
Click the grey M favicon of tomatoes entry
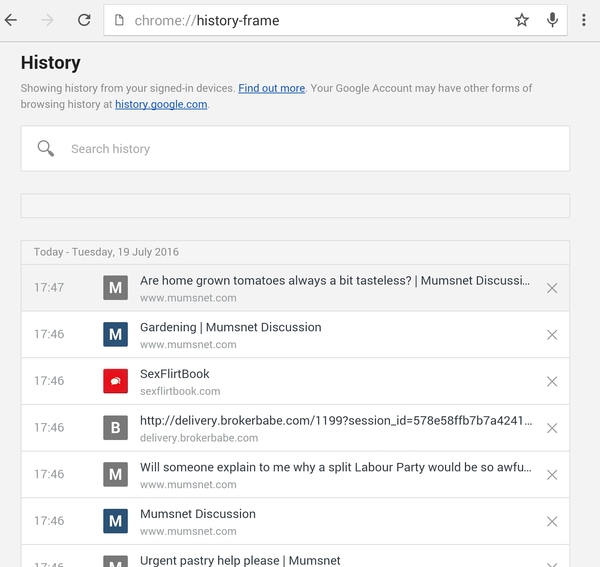click(116, 288)
